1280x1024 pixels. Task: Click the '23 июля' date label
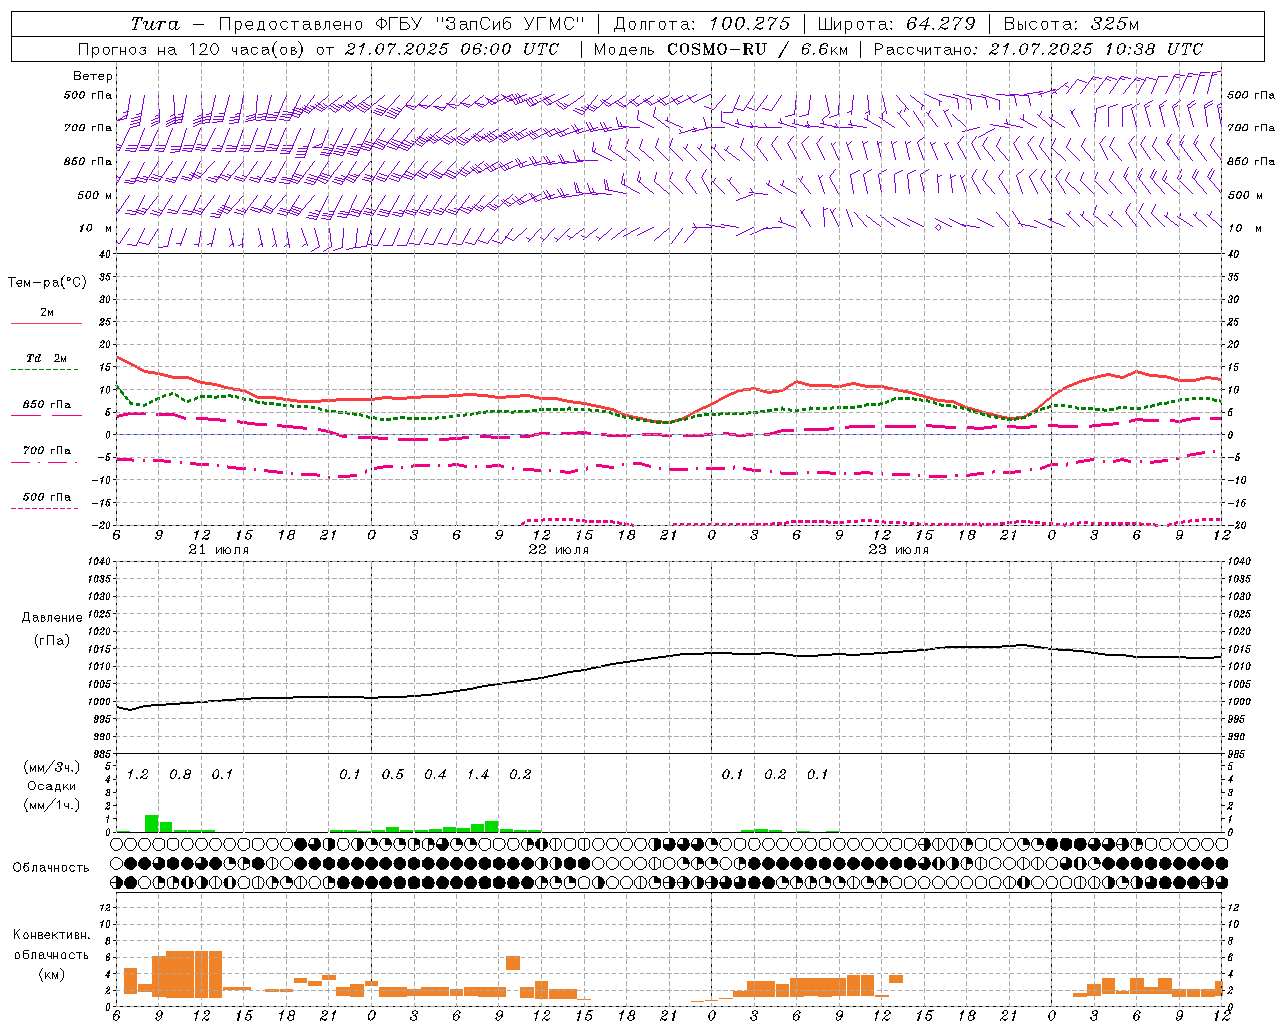point(899,550)
